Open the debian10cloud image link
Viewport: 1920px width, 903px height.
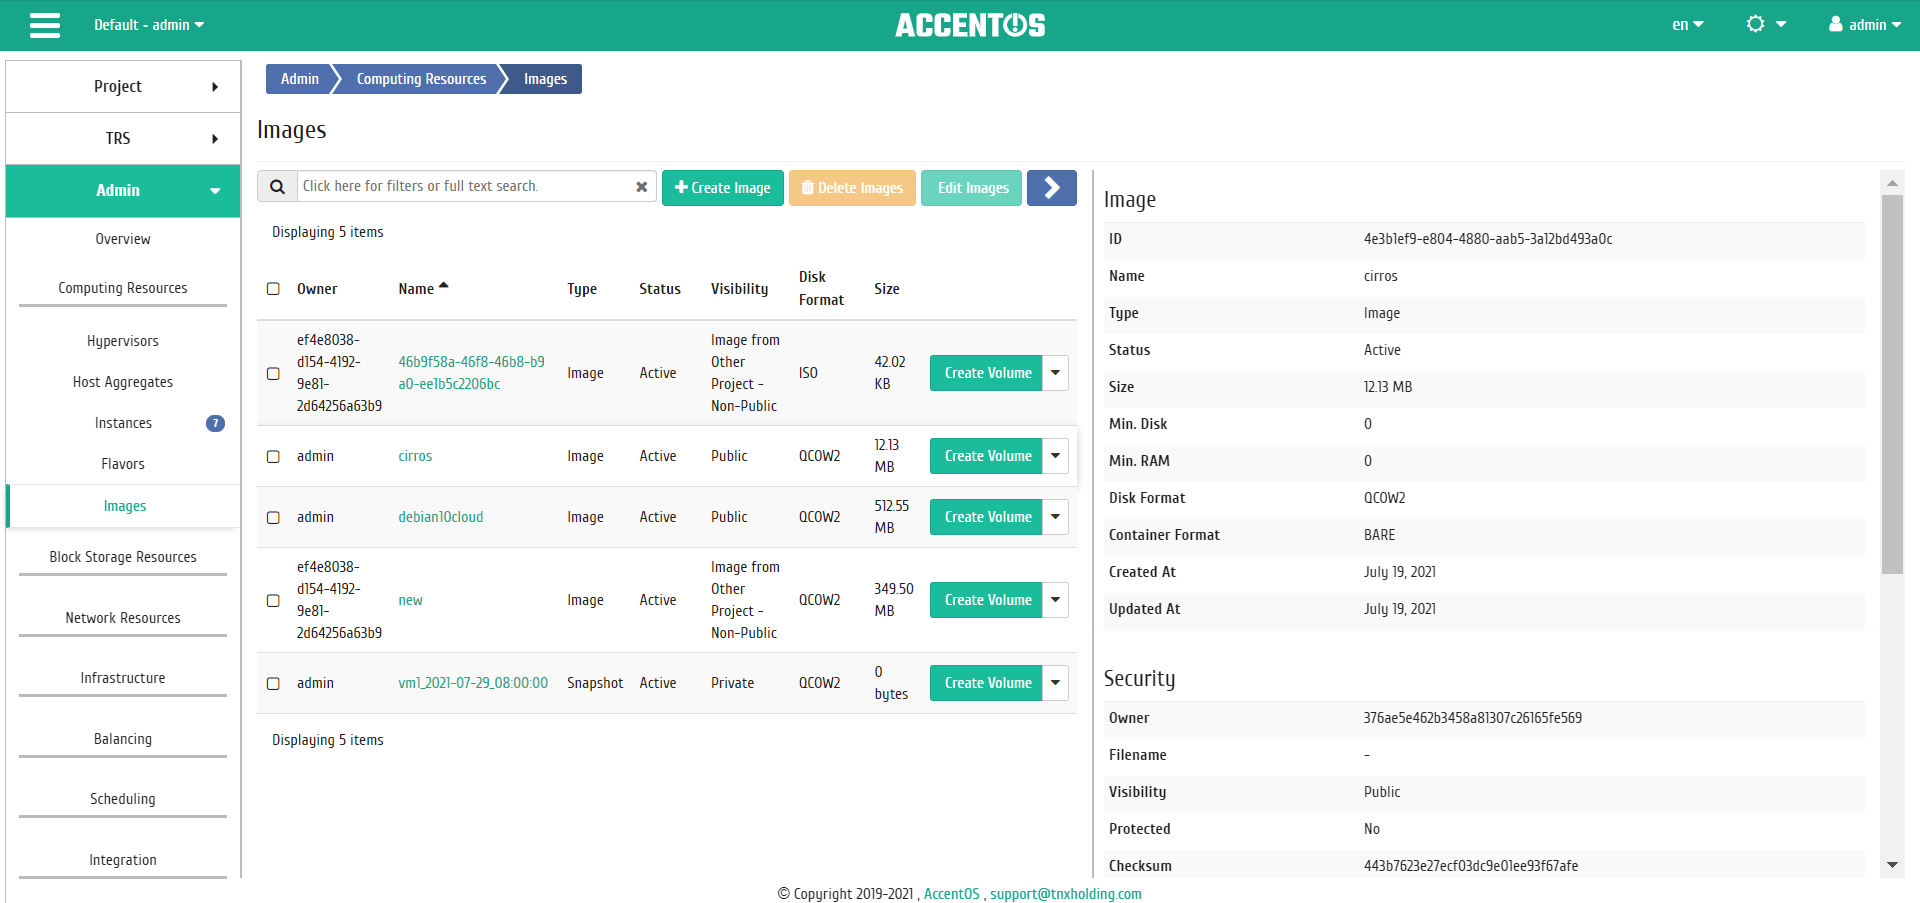point(441,517)
